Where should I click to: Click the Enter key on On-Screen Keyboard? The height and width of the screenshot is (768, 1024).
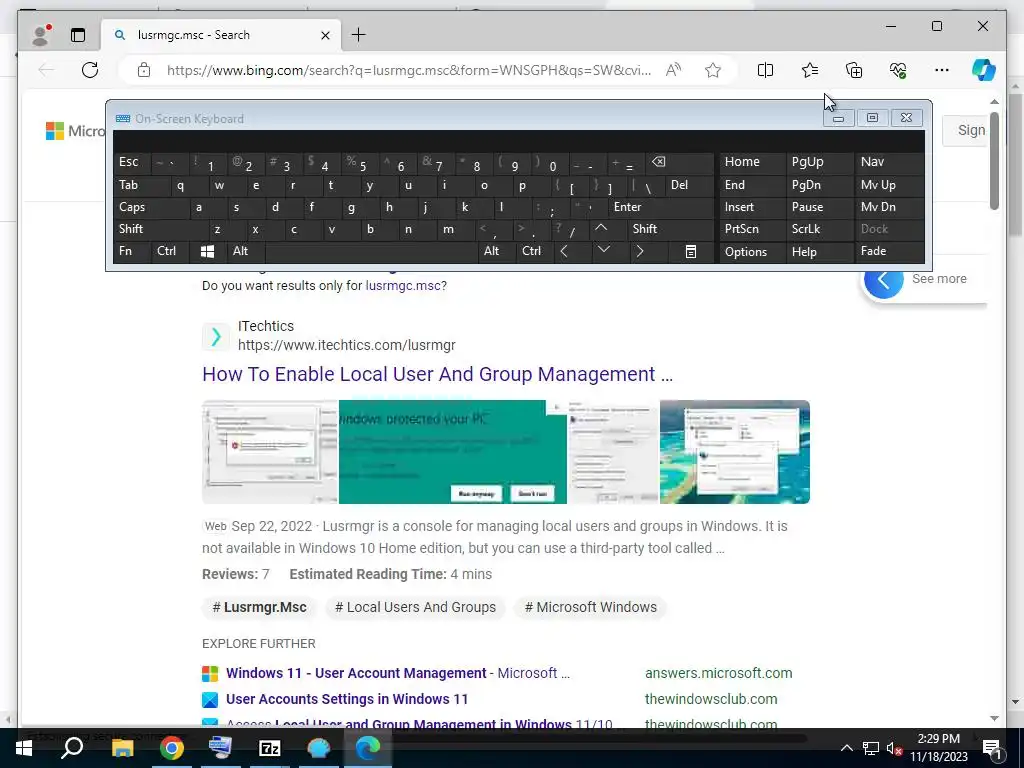pos(660,207)
